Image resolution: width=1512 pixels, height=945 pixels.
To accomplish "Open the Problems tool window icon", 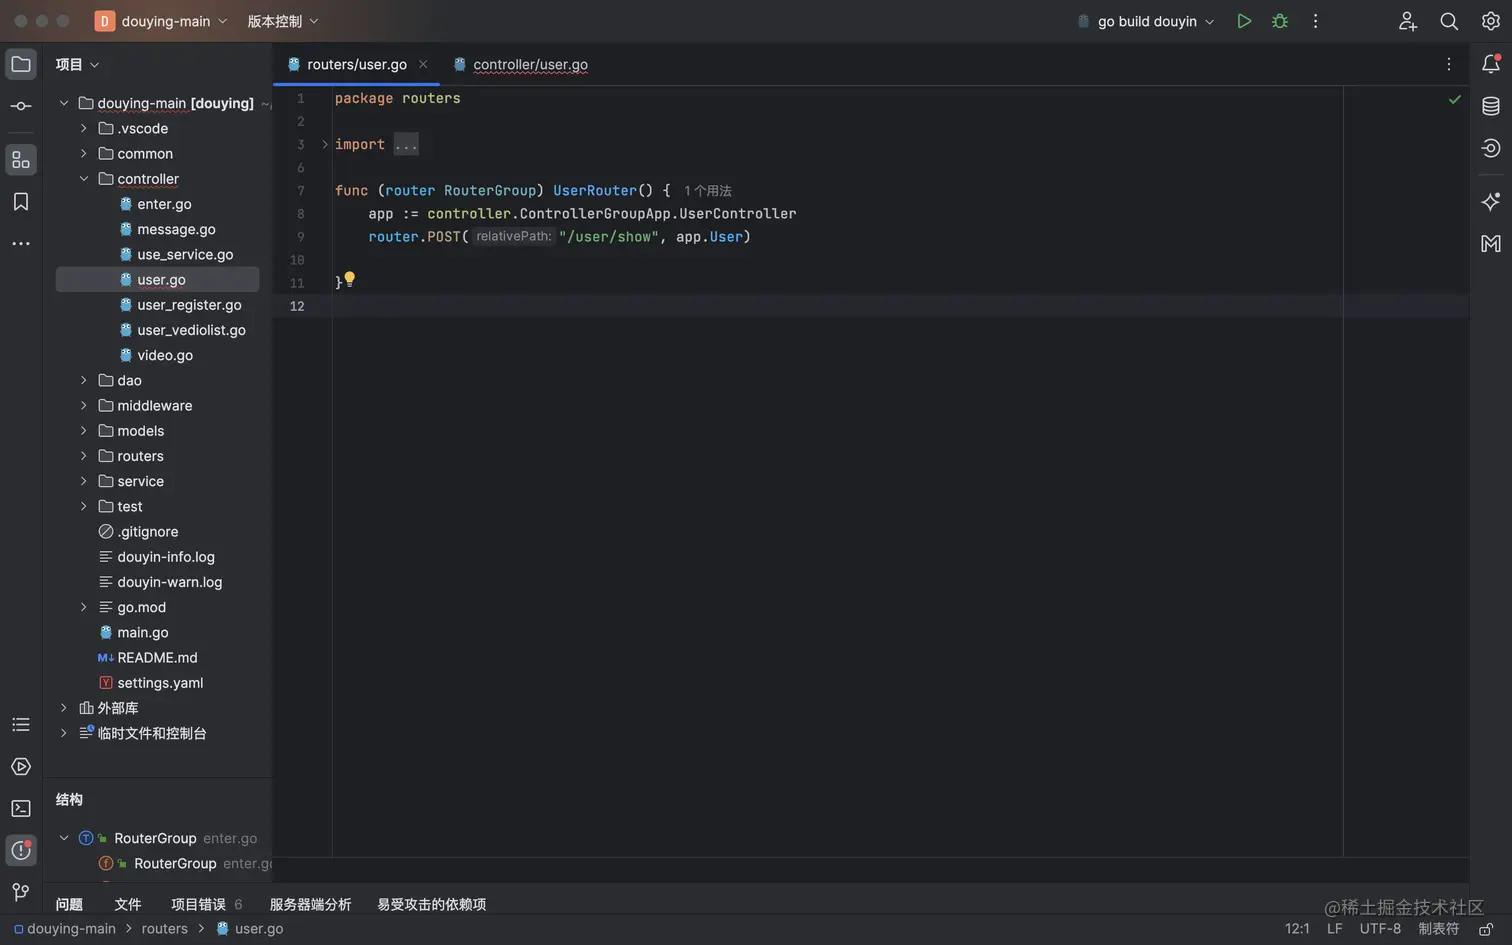I will (21, 850).
